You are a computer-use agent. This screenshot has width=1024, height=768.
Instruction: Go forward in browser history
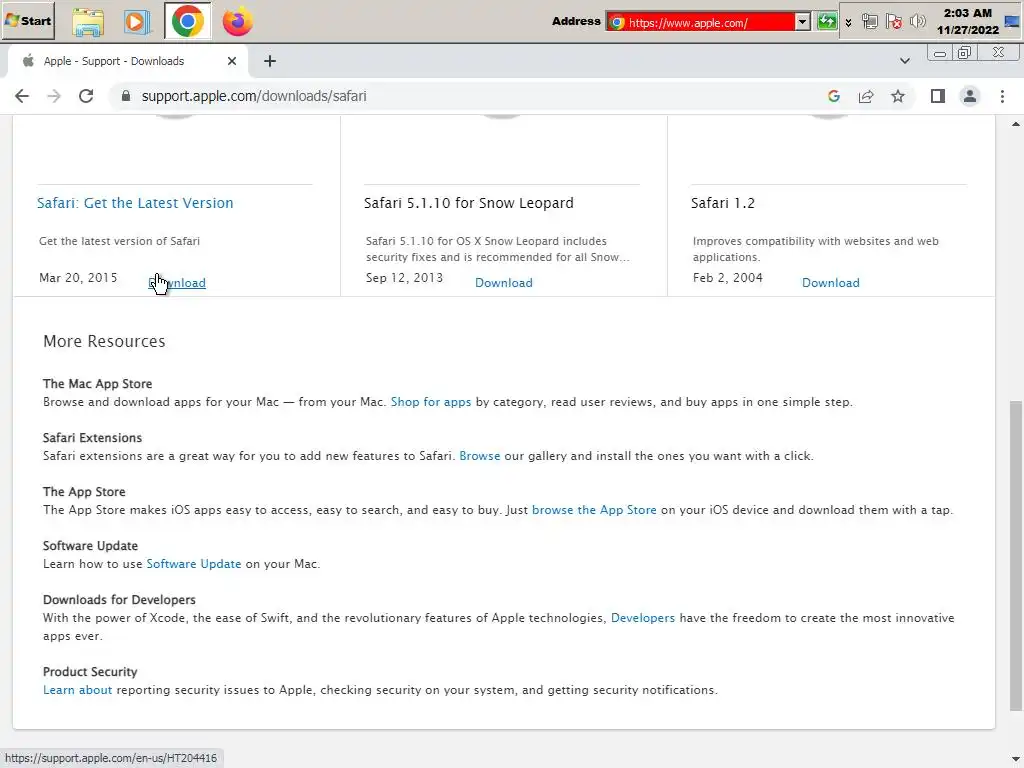(54, 96)
